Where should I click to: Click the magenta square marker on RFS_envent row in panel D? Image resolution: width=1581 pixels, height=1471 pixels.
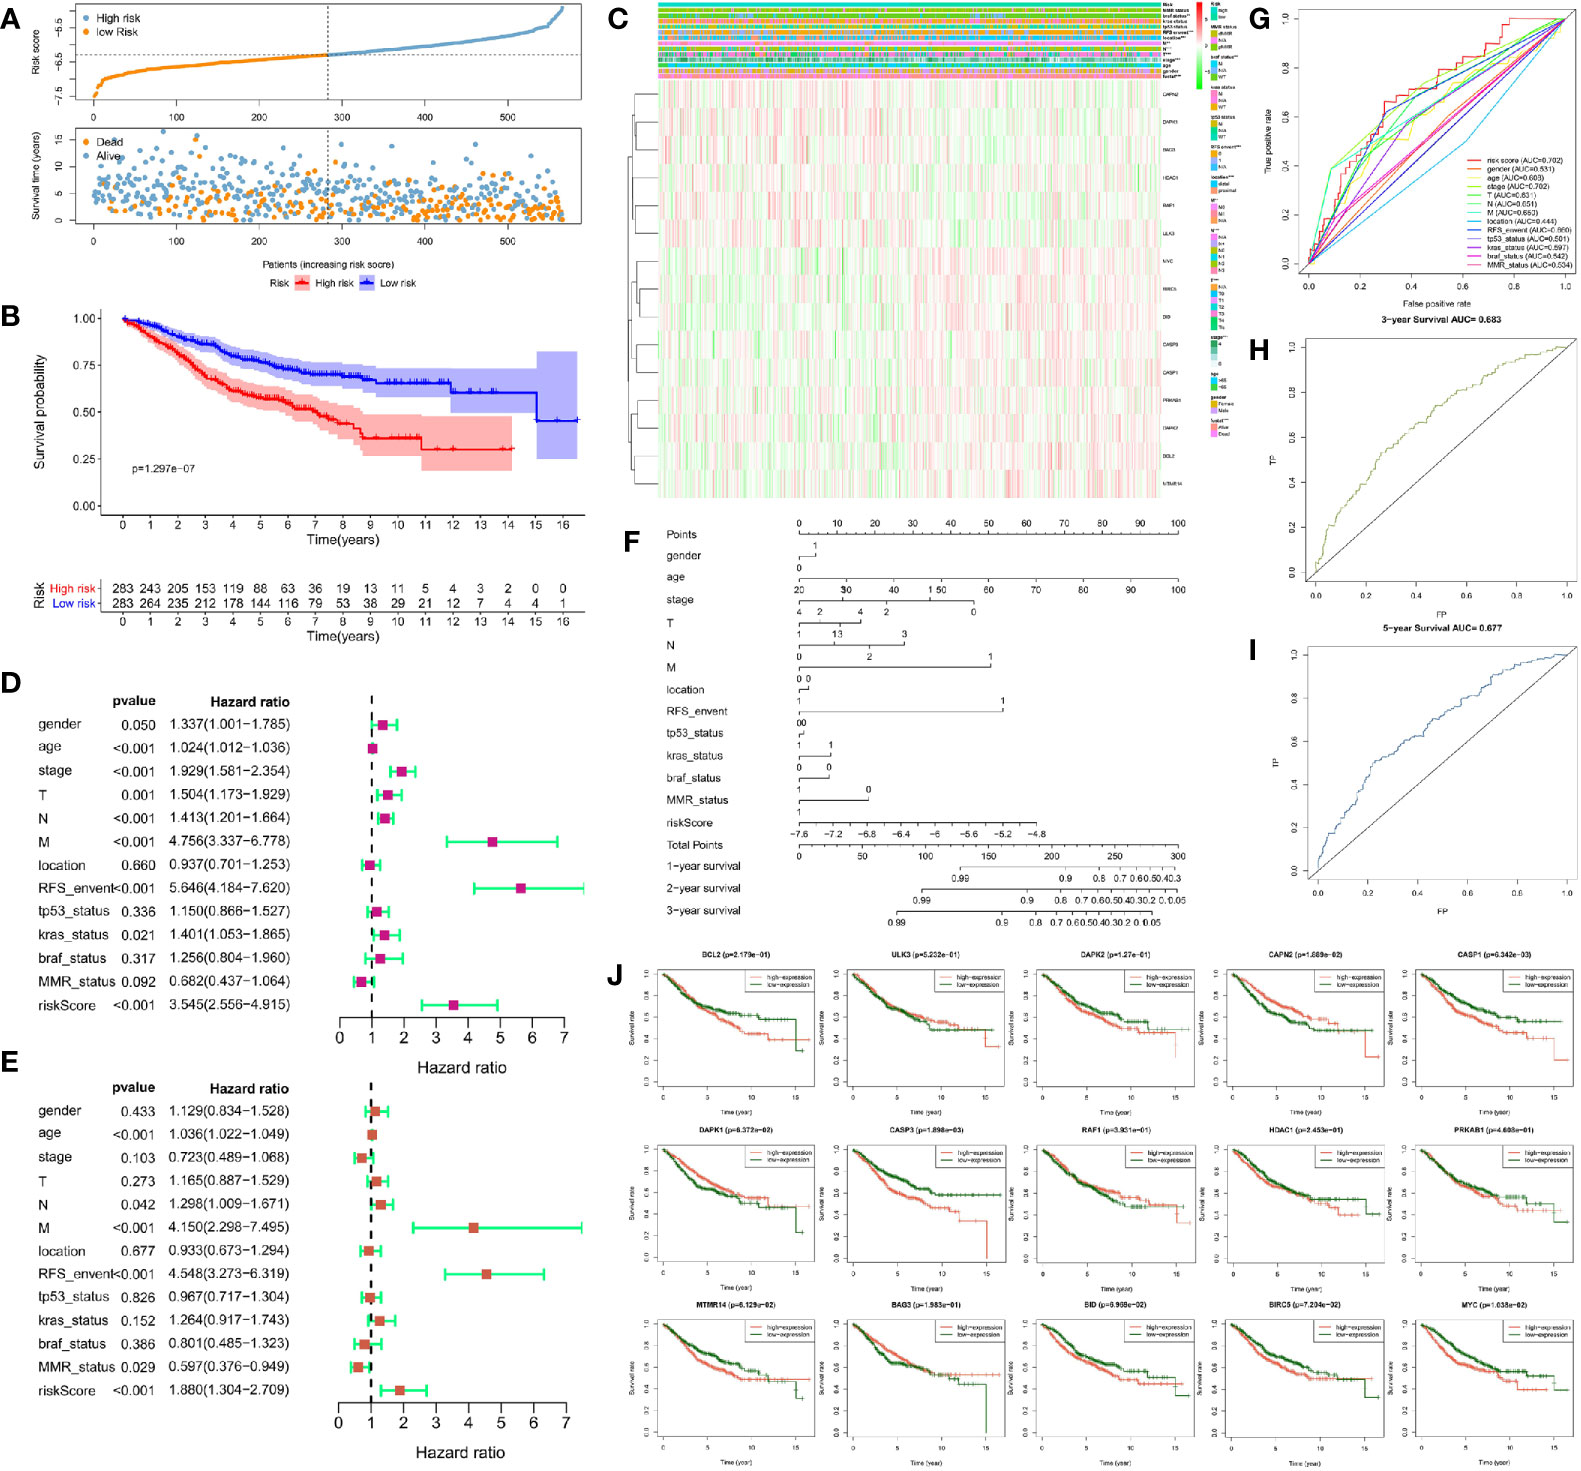pyautogui.click(x=520, y=888)
